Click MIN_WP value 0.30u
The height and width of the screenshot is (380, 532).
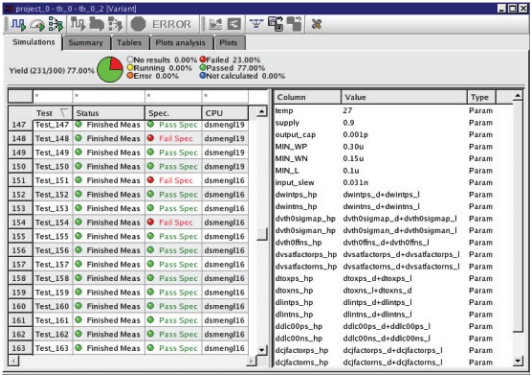(x=353, y=147)
